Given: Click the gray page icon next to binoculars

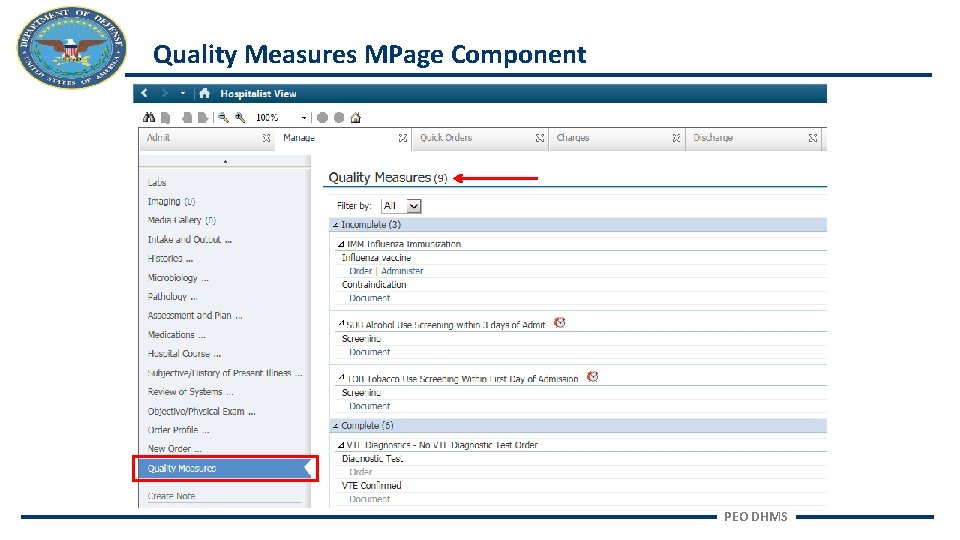Looking at the screenshot, I should (x=165, y=118).
